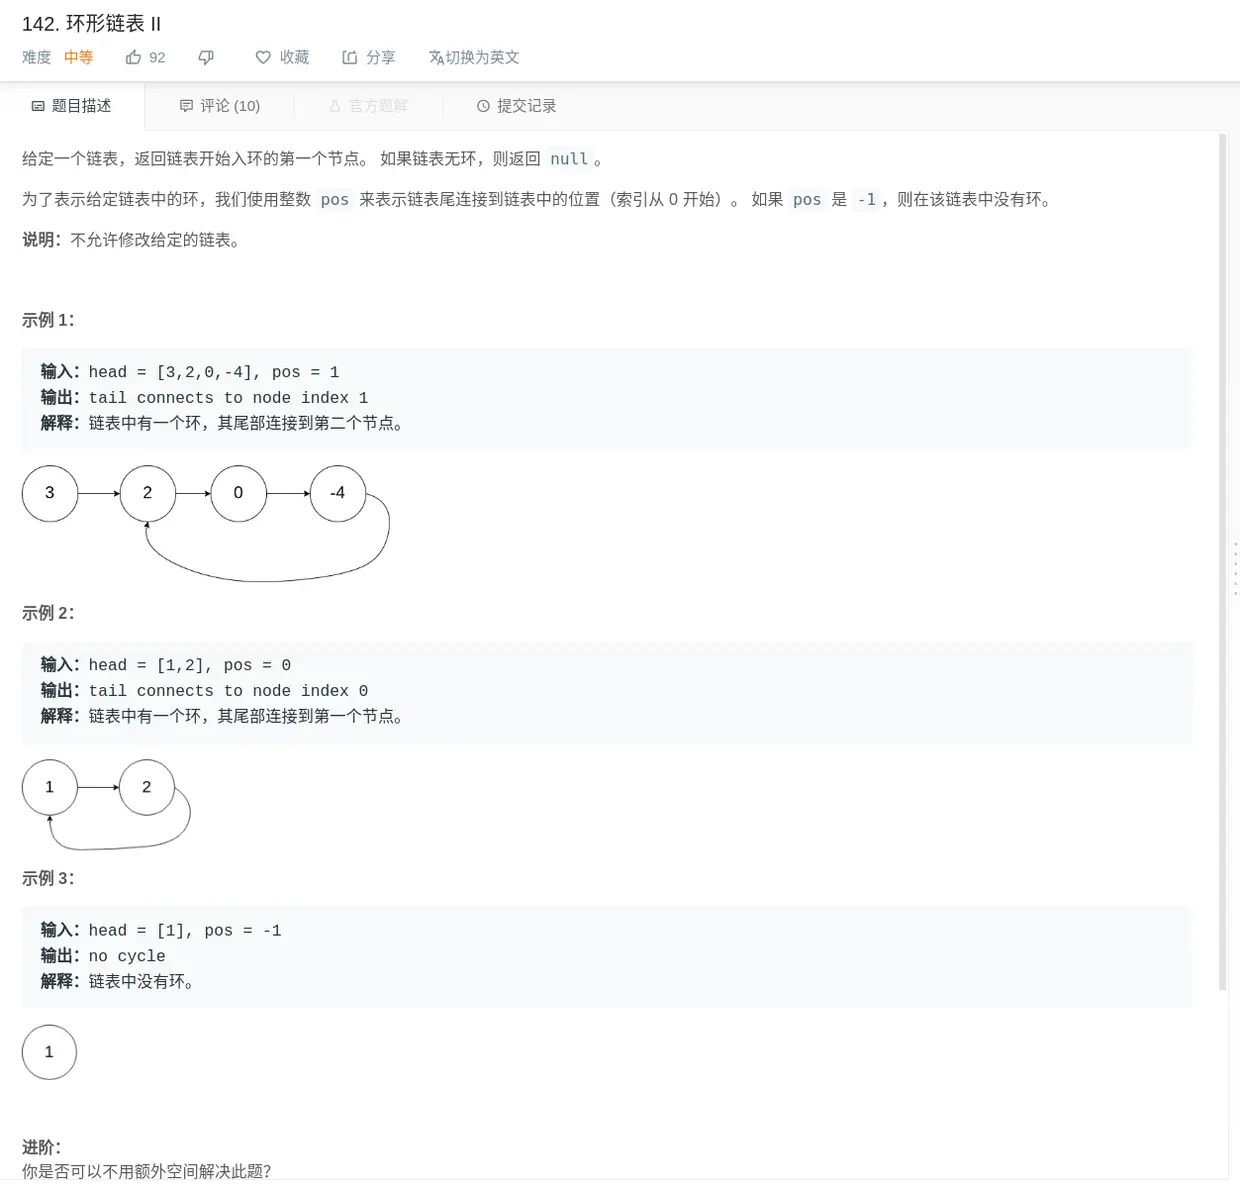Click the vertical scrollbar of description panel

pyautogui.click(x=1222, y=561)
